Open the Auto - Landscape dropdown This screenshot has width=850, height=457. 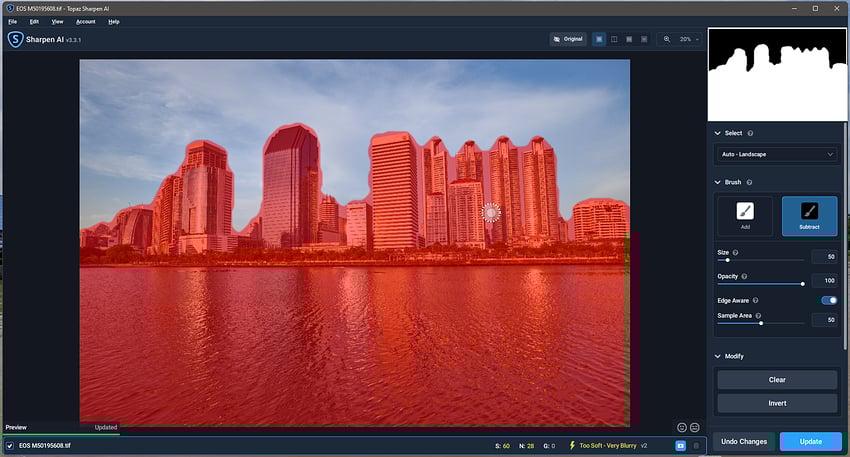click(x=777, y=154)
